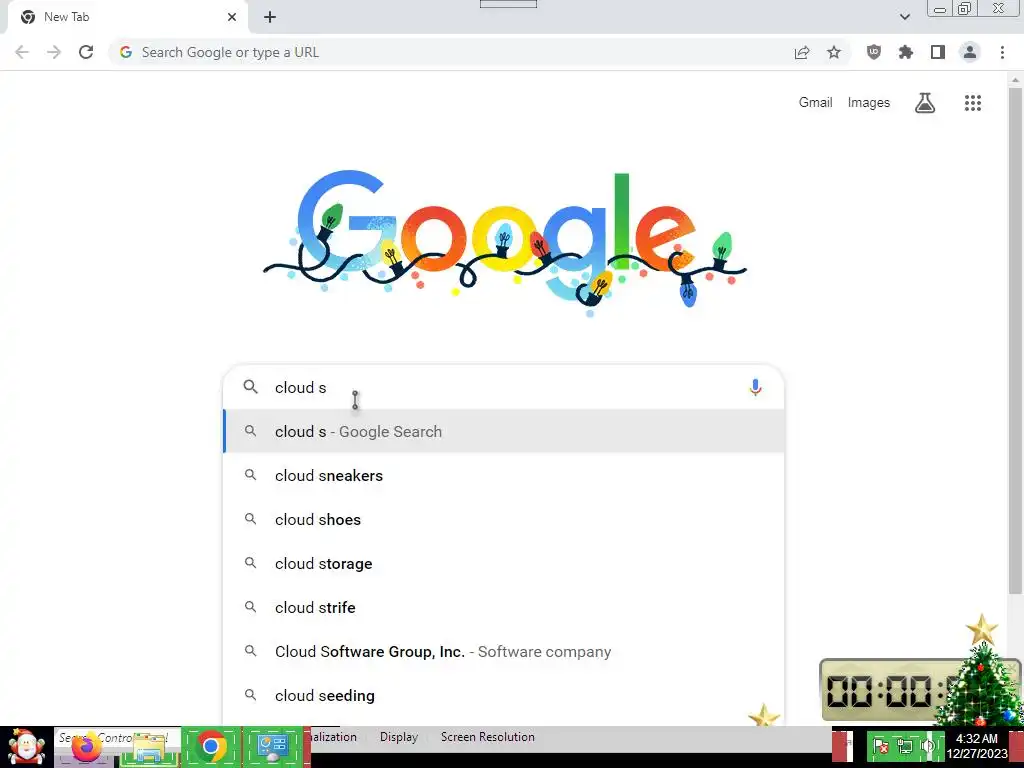
Task: Select the 'cloud s - Google Search' suggestion
Action: [504, 431]
